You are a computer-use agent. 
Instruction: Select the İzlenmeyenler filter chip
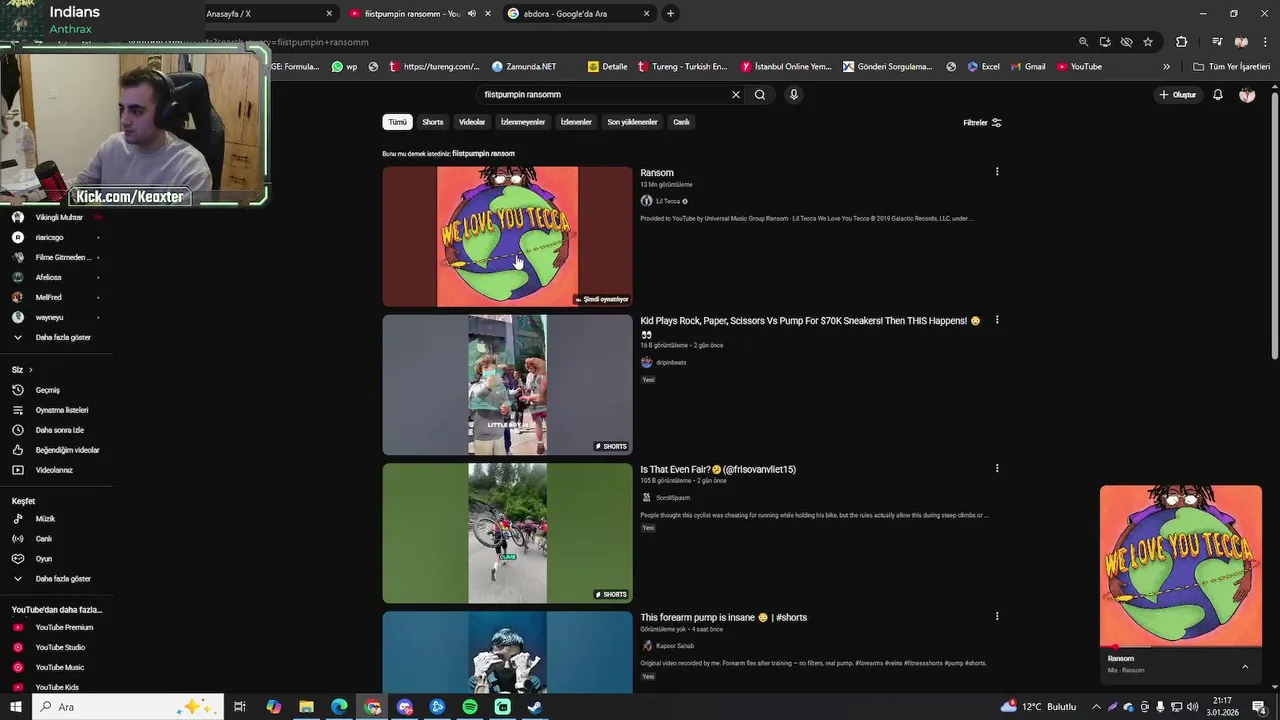coord(523,122)
